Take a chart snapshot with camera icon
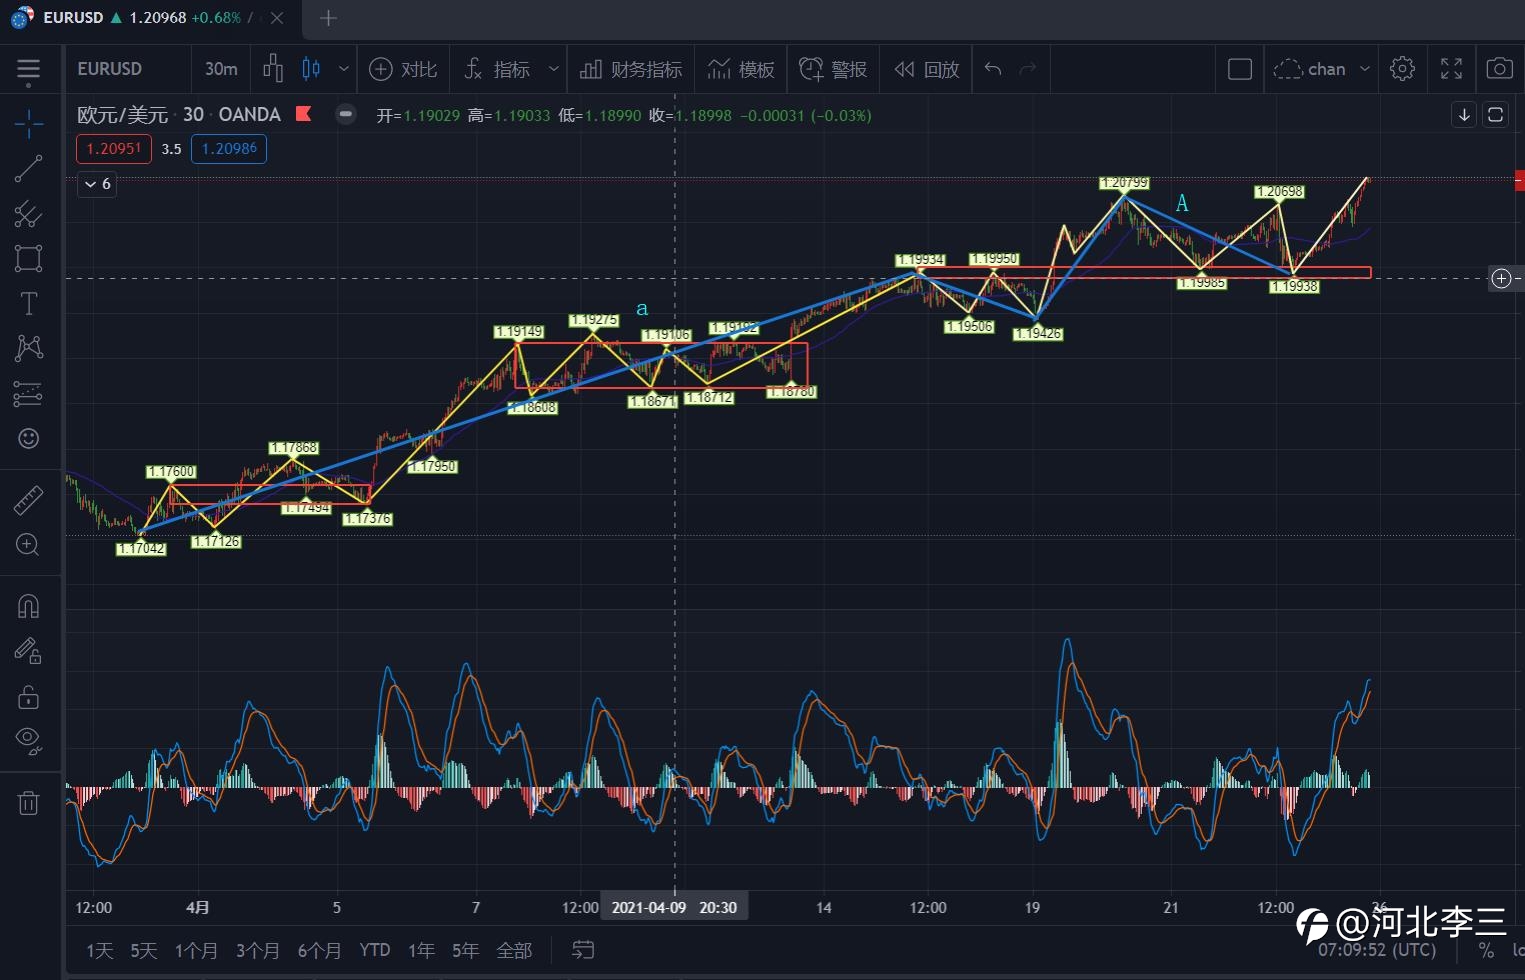The image size is (1525, 980). 1499,69
